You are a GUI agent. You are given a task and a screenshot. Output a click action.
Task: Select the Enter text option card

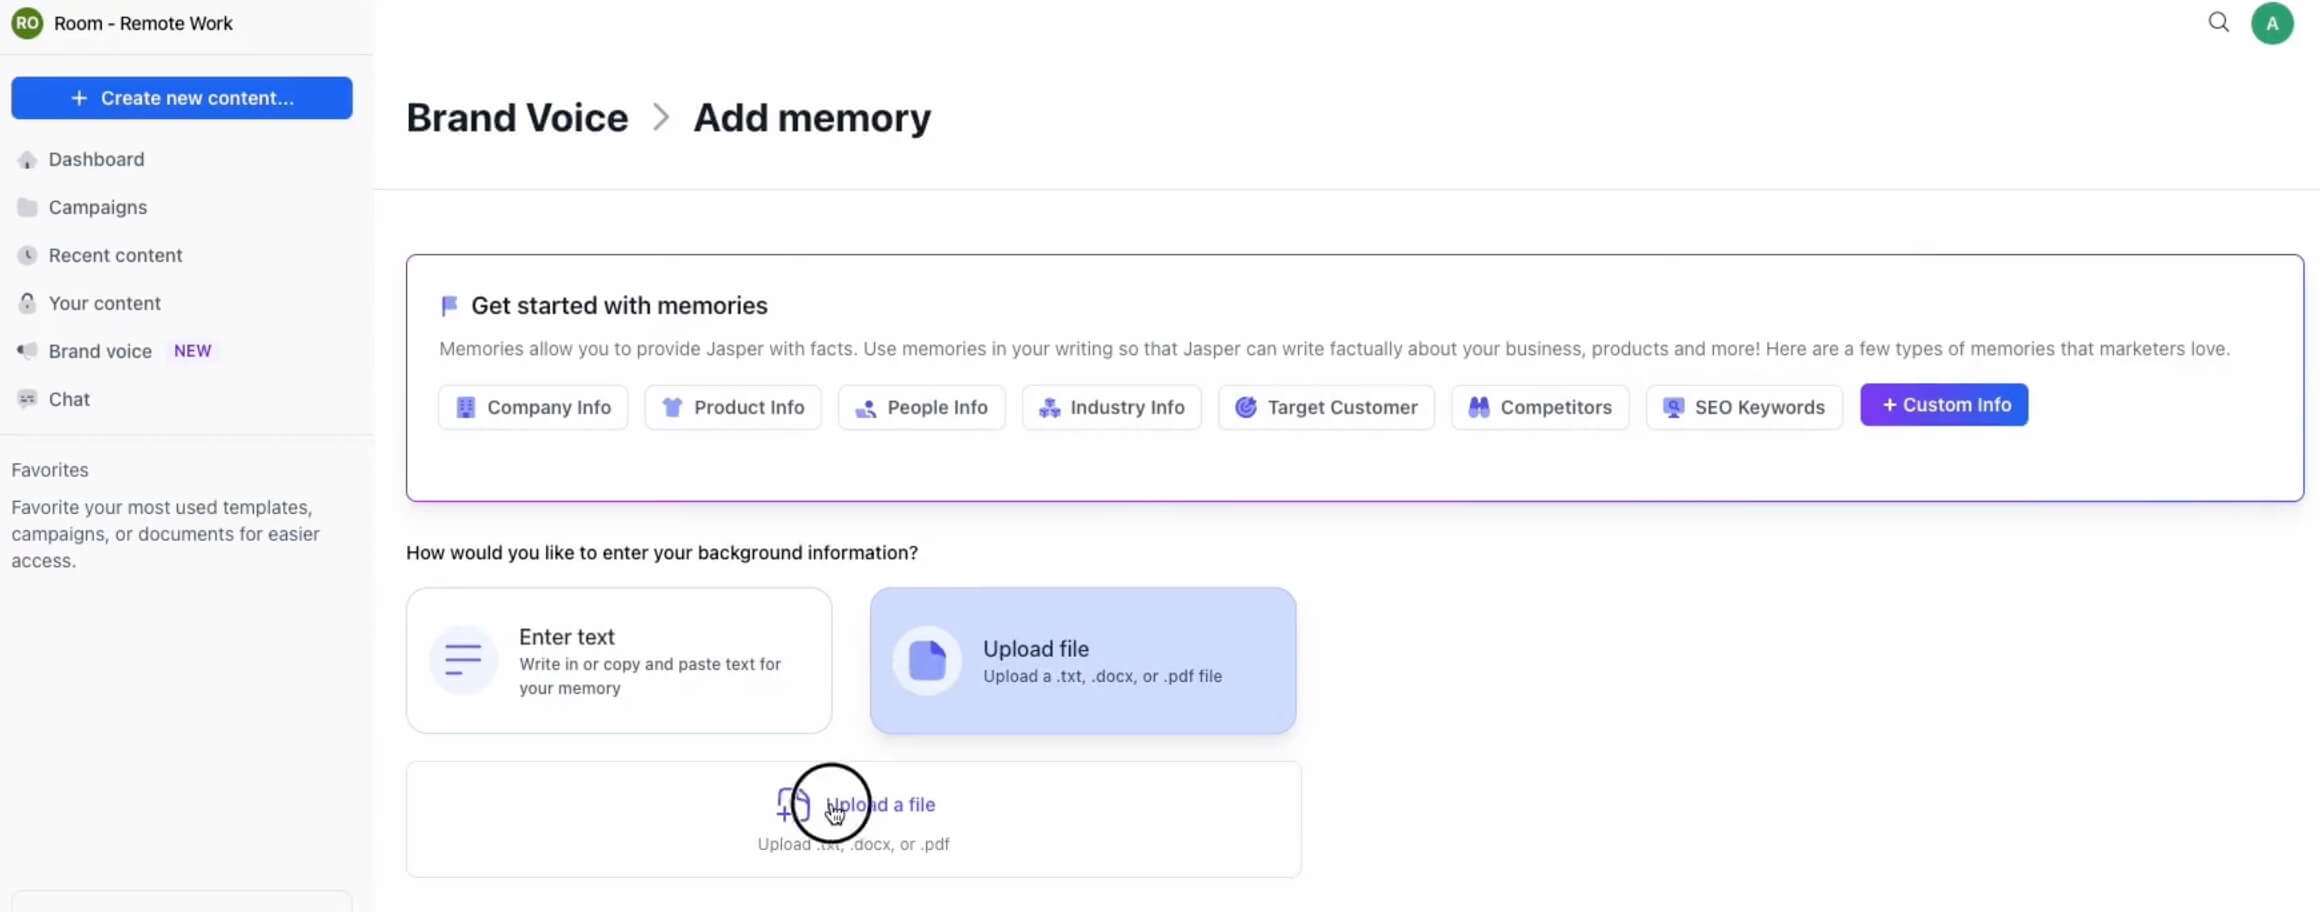618,660
